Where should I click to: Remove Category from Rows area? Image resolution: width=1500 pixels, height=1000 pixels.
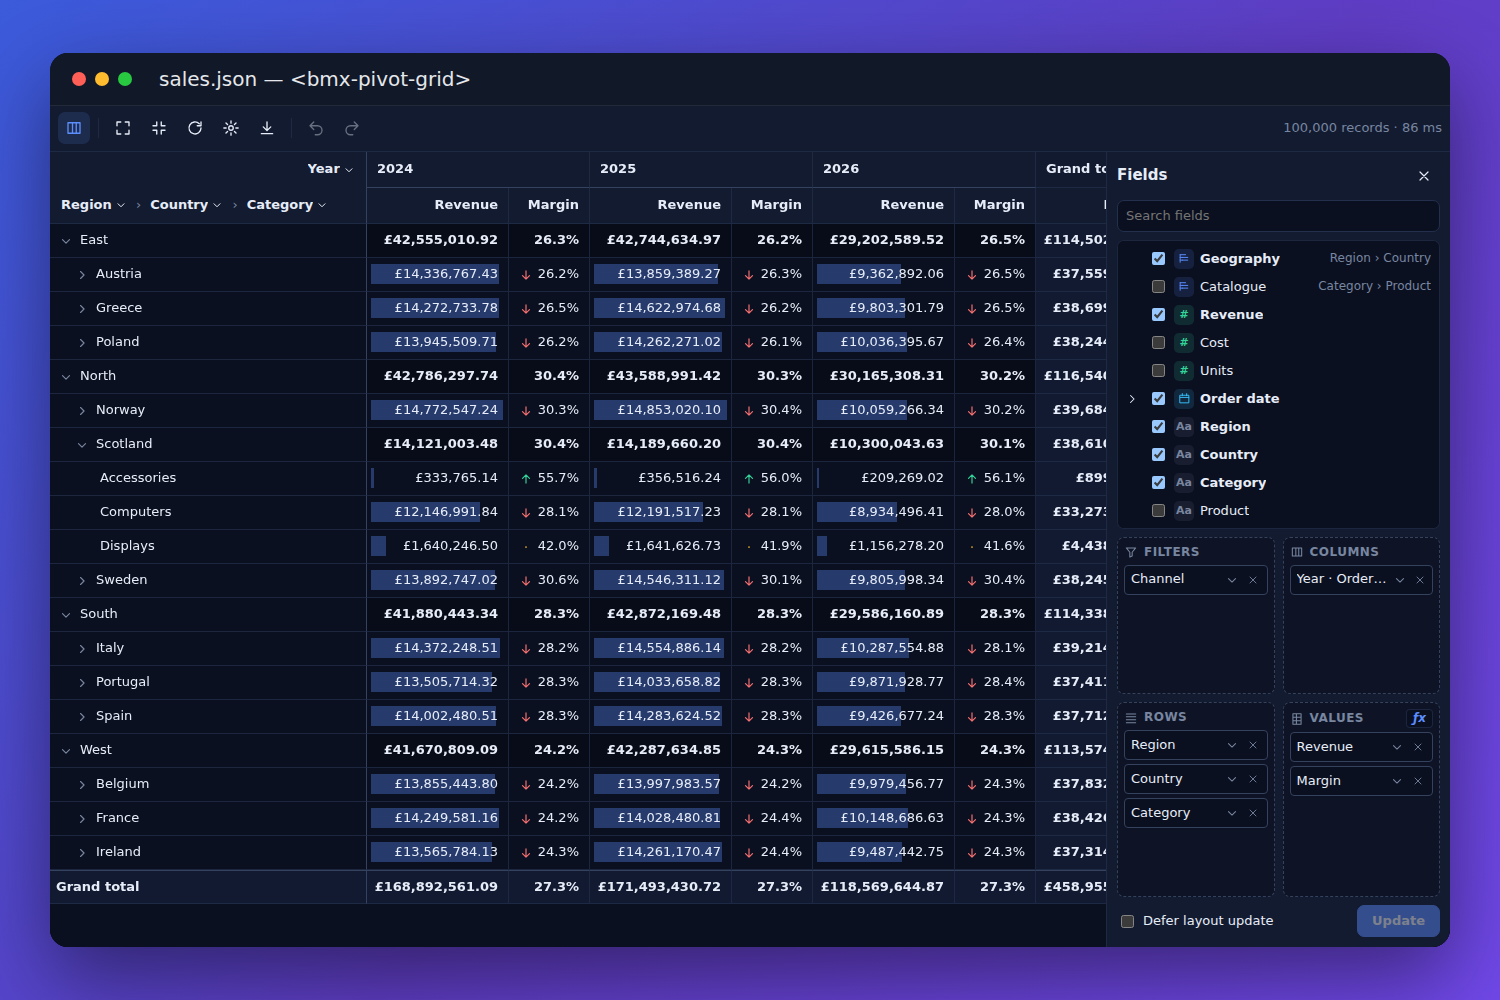(1253, 813)
